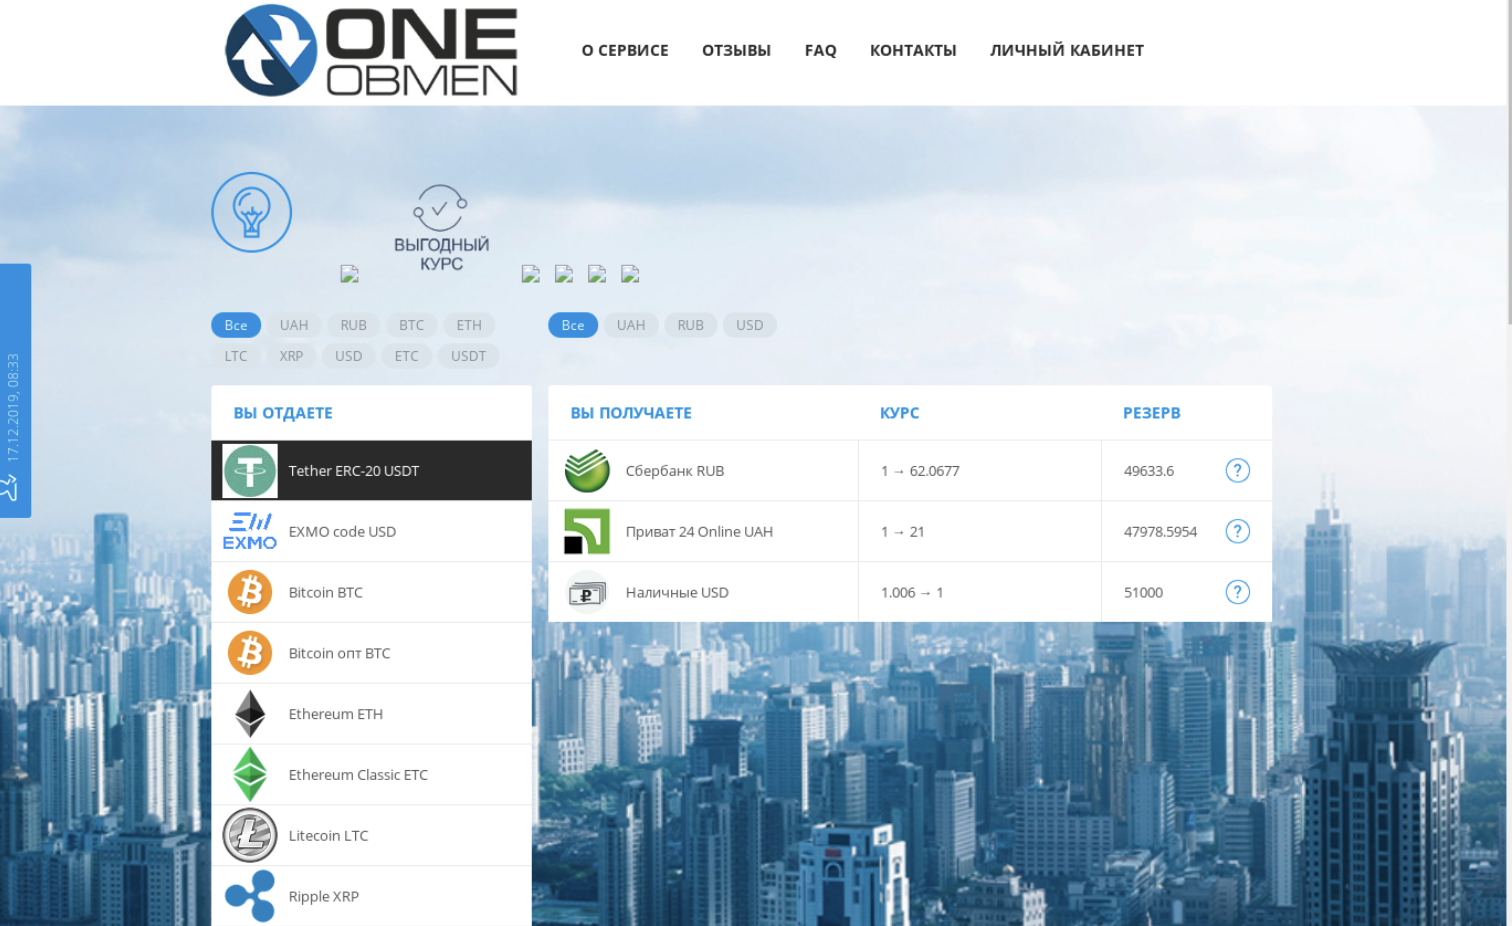1512x926 pixels.
Task: Click the lightbulb circle icon
Action: (251, 212)
